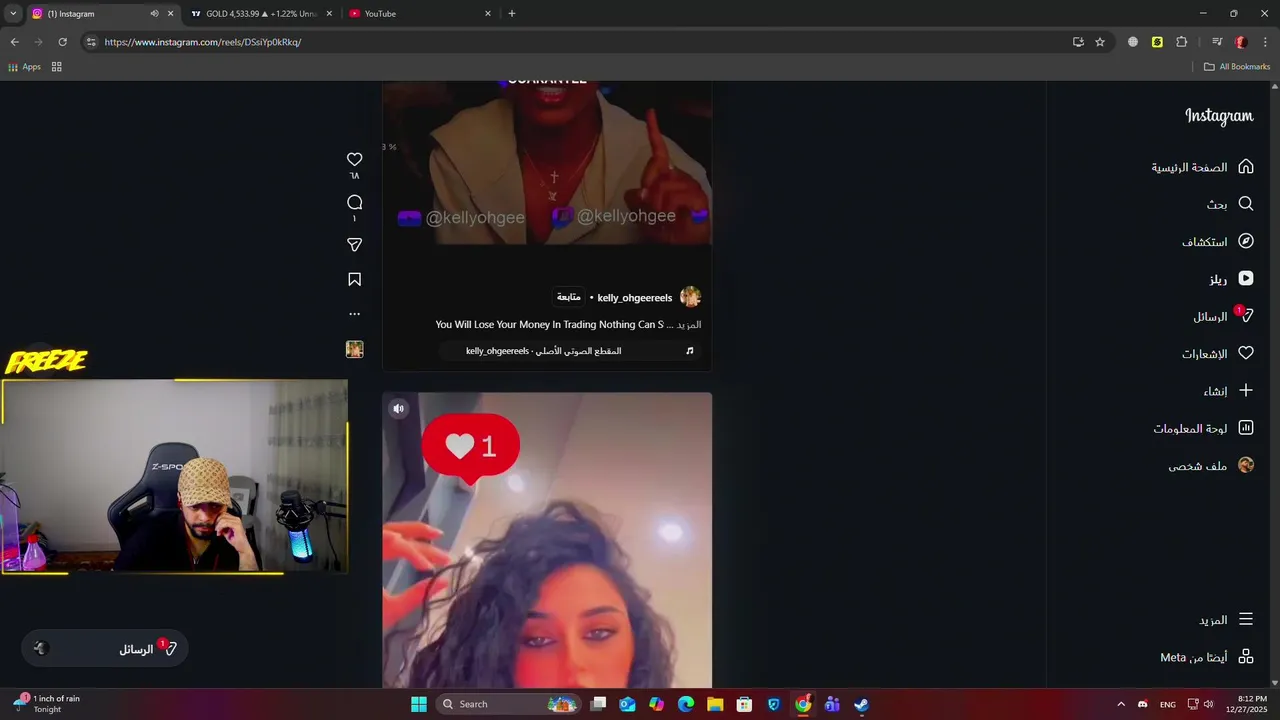This screenshot has width=1280, height=720.
Task: Open Apps shortcut in bookmarks bar
Action: [x=24, y=67]
